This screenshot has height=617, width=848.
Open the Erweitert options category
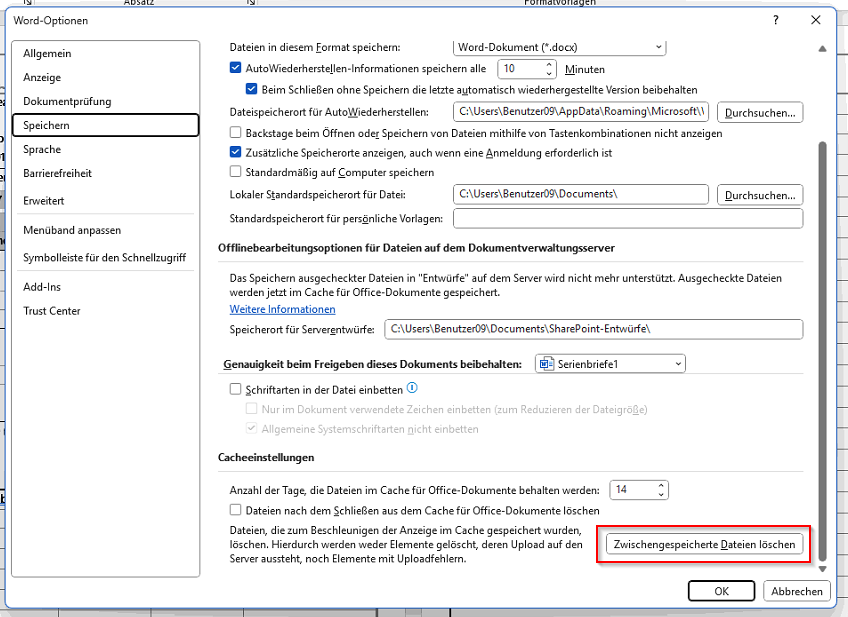44,201
